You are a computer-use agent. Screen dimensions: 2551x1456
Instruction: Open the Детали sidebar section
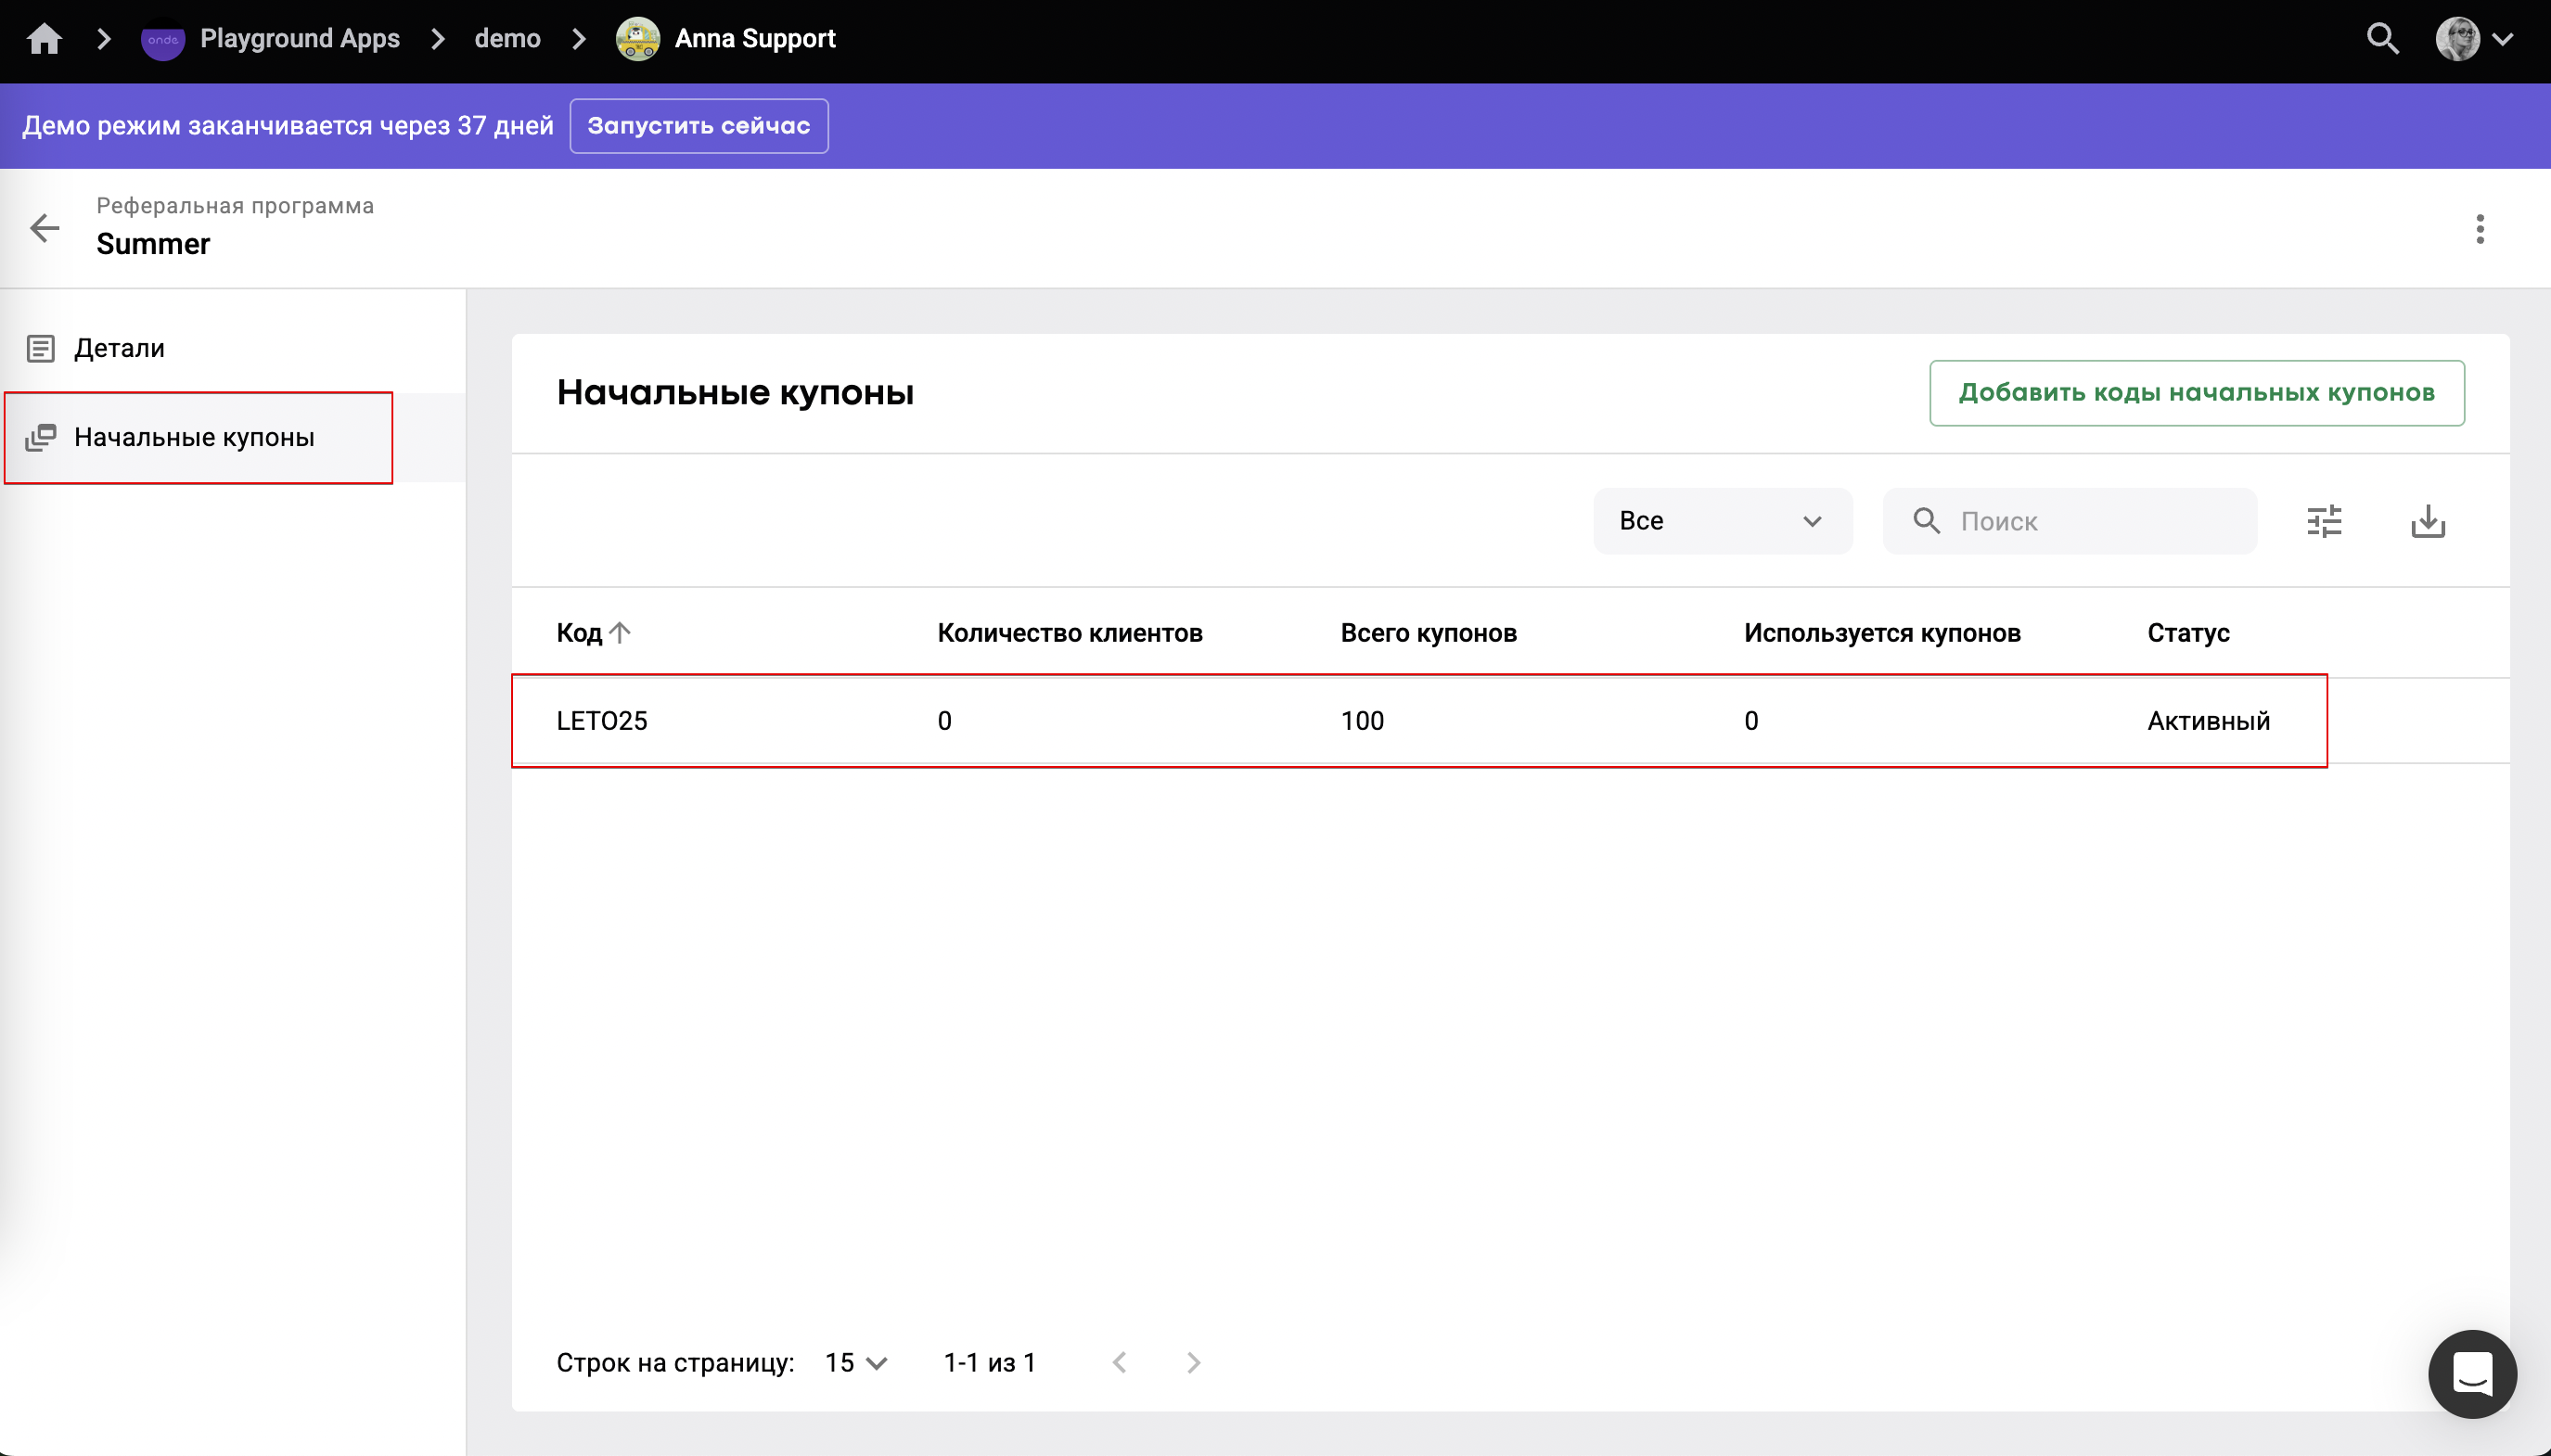[119, 348]
